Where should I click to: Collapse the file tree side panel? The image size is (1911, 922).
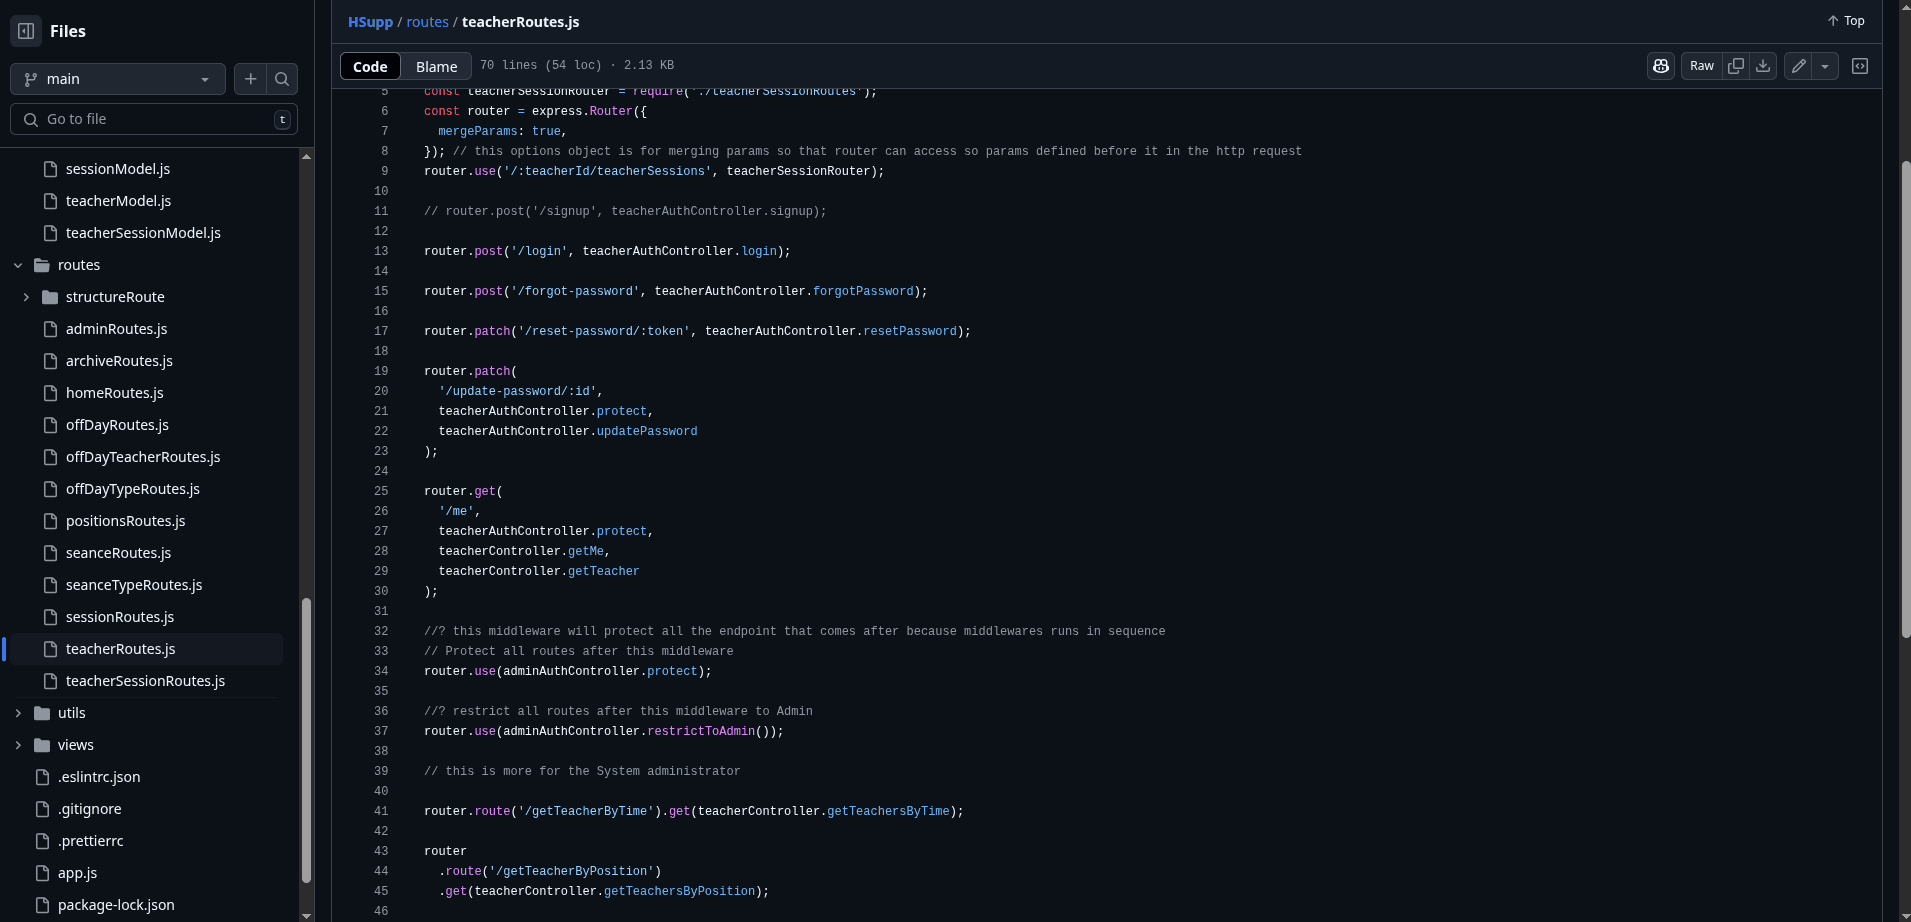pos(26,31)
